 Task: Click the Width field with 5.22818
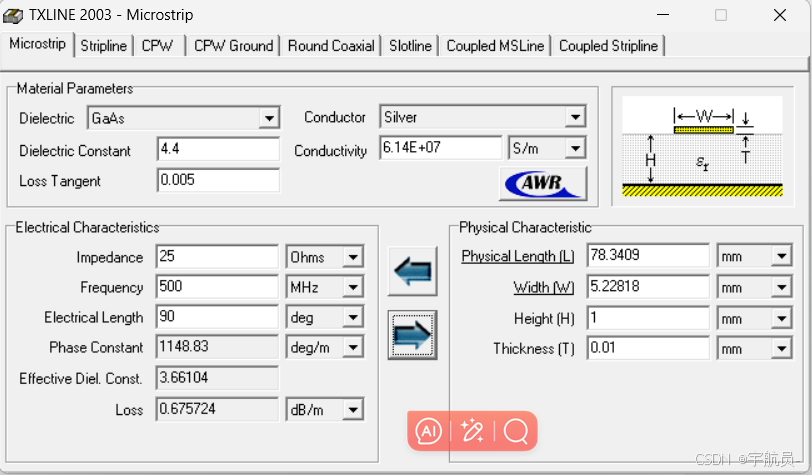point(648,287)
